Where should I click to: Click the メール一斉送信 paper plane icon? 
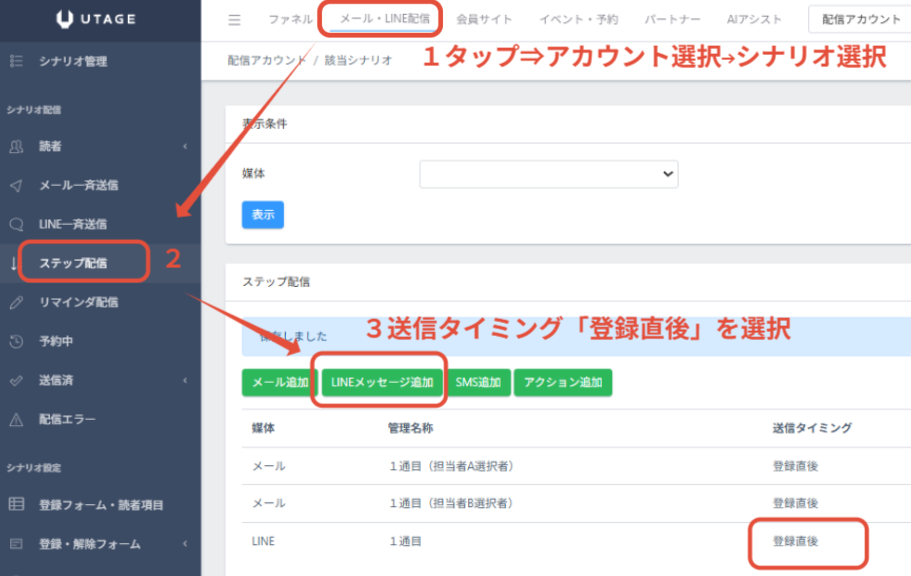point(16,185)
